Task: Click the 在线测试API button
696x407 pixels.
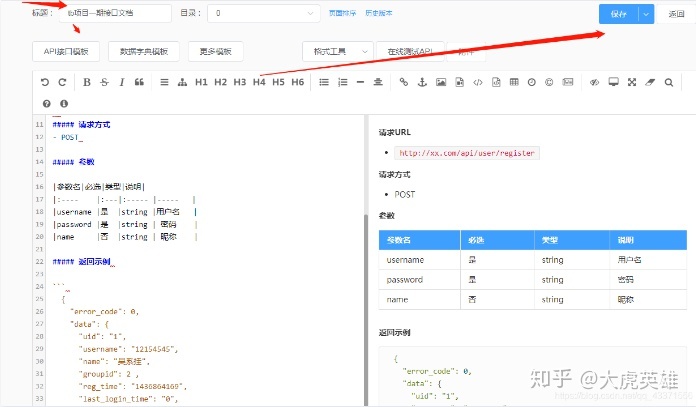Action: (410, 51)
